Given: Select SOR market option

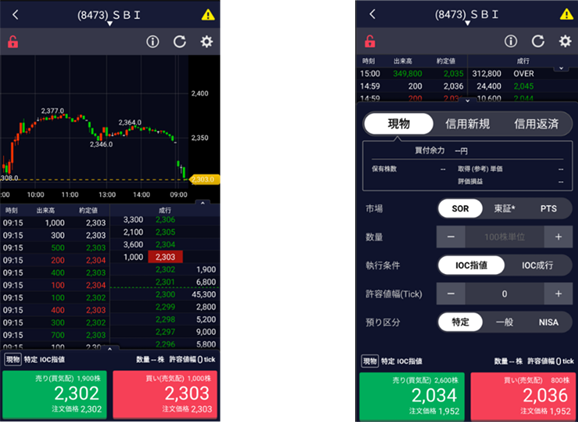Looking at the screenshot, I should point(460,209).
